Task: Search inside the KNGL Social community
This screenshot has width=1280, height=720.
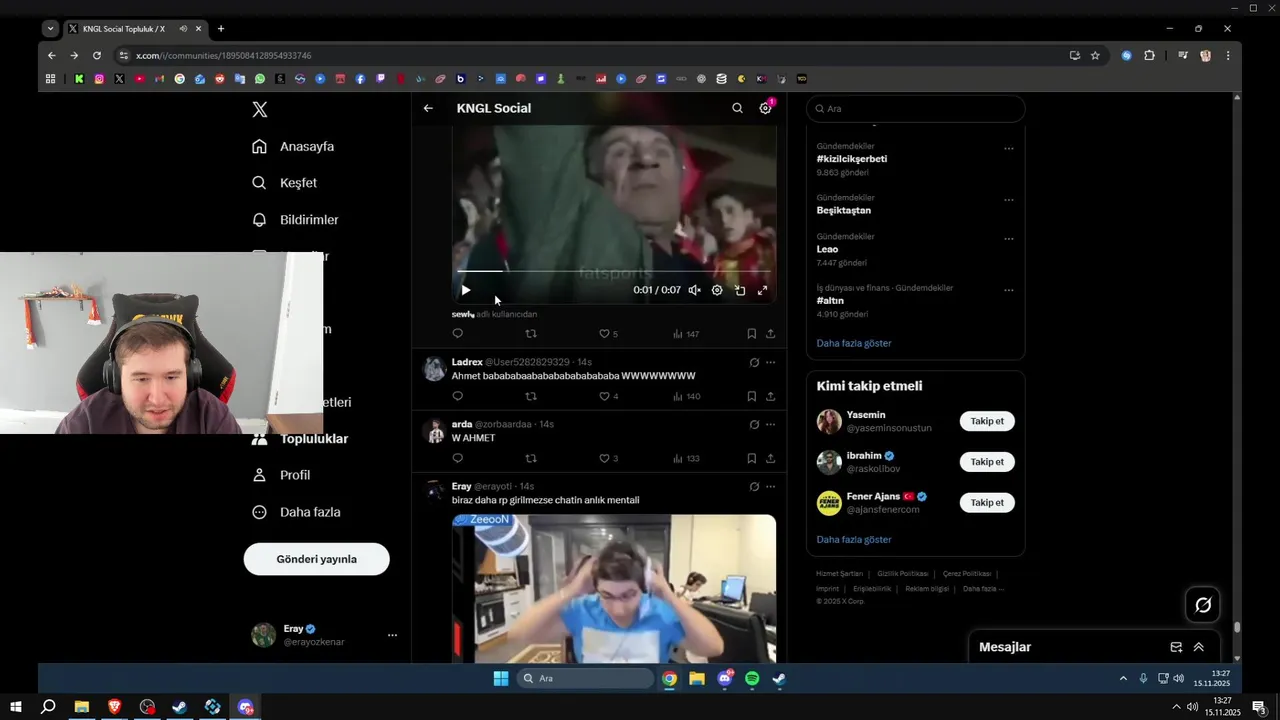Action: tap(737, 108)
